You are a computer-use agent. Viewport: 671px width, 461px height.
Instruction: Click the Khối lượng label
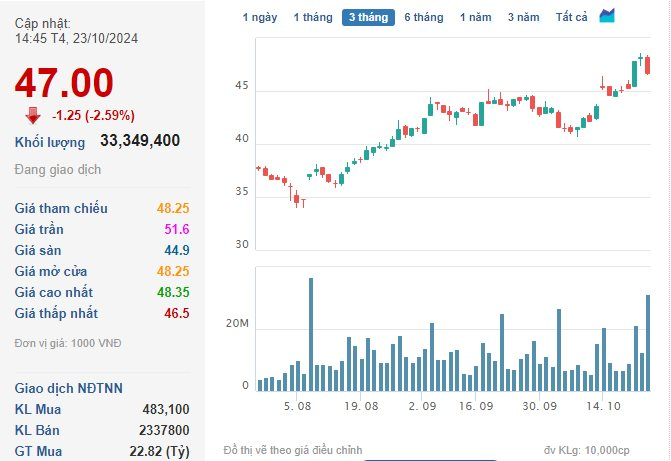coord(50,142)
